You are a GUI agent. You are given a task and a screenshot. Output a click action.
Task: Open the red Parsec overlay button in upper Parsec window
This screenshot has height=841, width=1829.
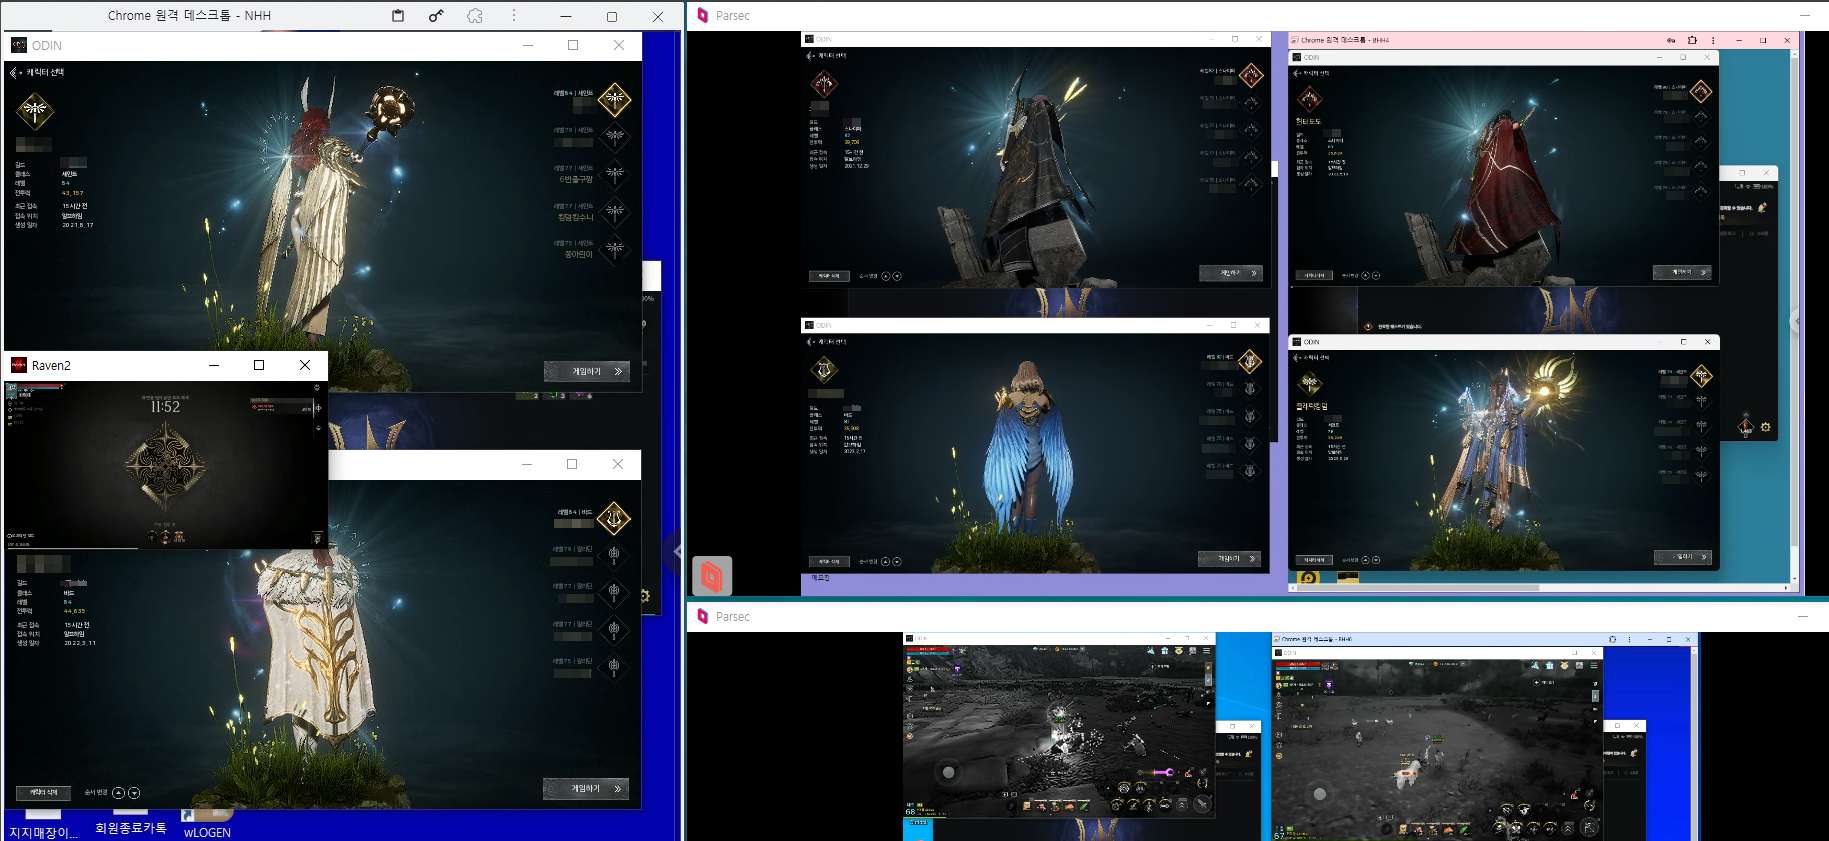click(x=712, y=576)
